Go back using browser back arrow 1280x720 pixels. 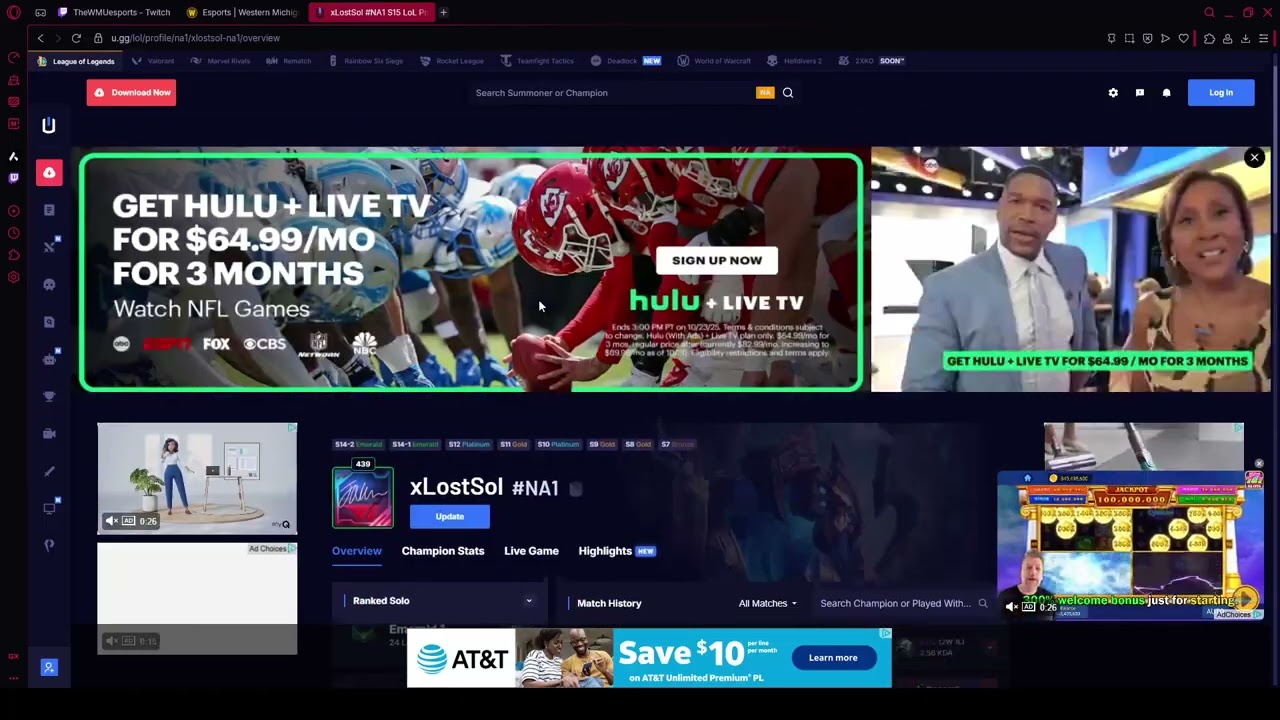pyautogui.click(x=40, y=38)
